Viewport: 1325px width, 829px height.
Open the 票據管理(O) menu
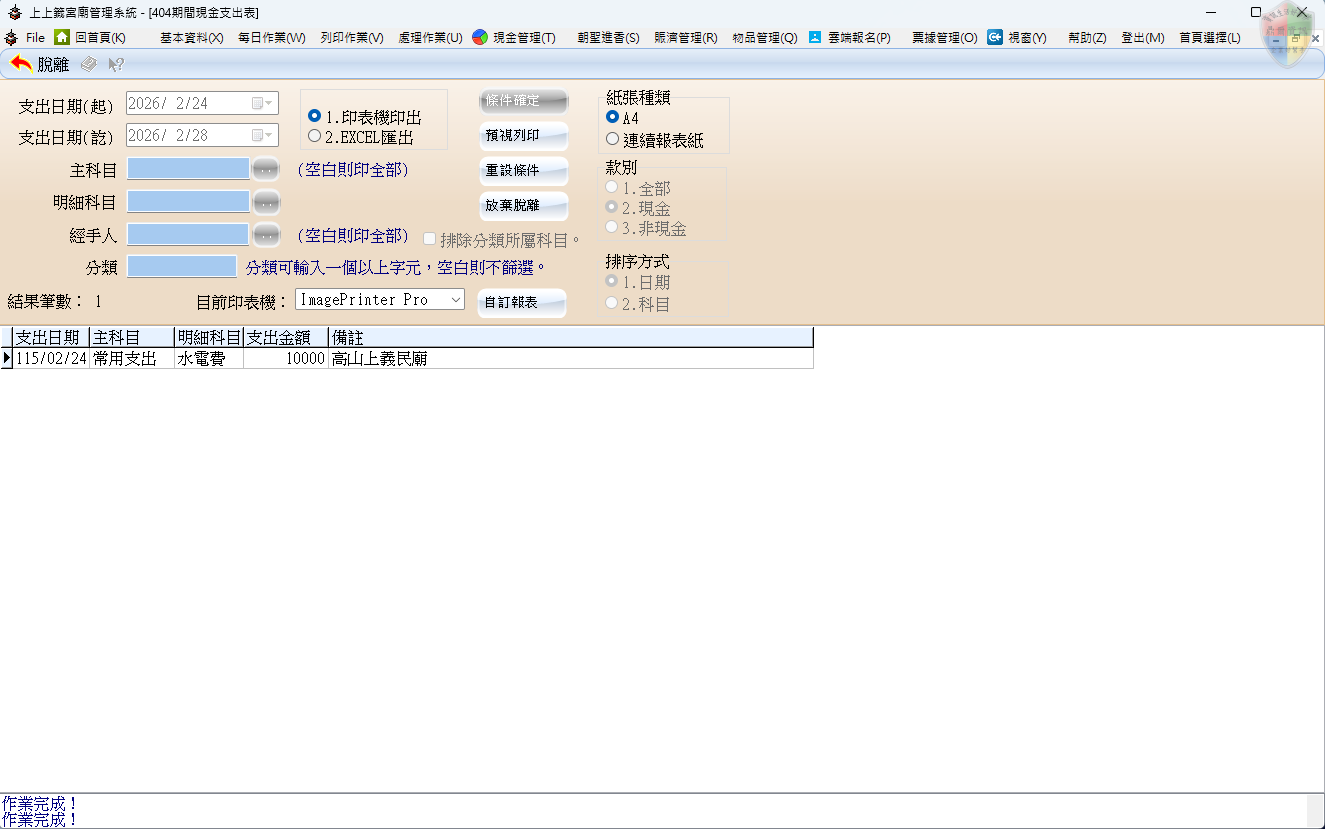click(x=944, y=38)
